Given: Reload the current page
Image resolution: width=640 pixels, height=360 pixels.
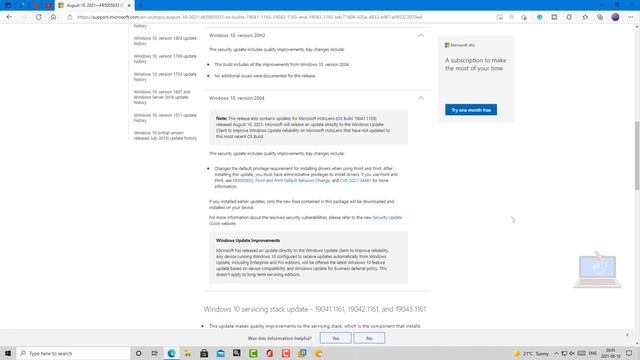Looking at the screenshot, I should [x=38, y=17].
